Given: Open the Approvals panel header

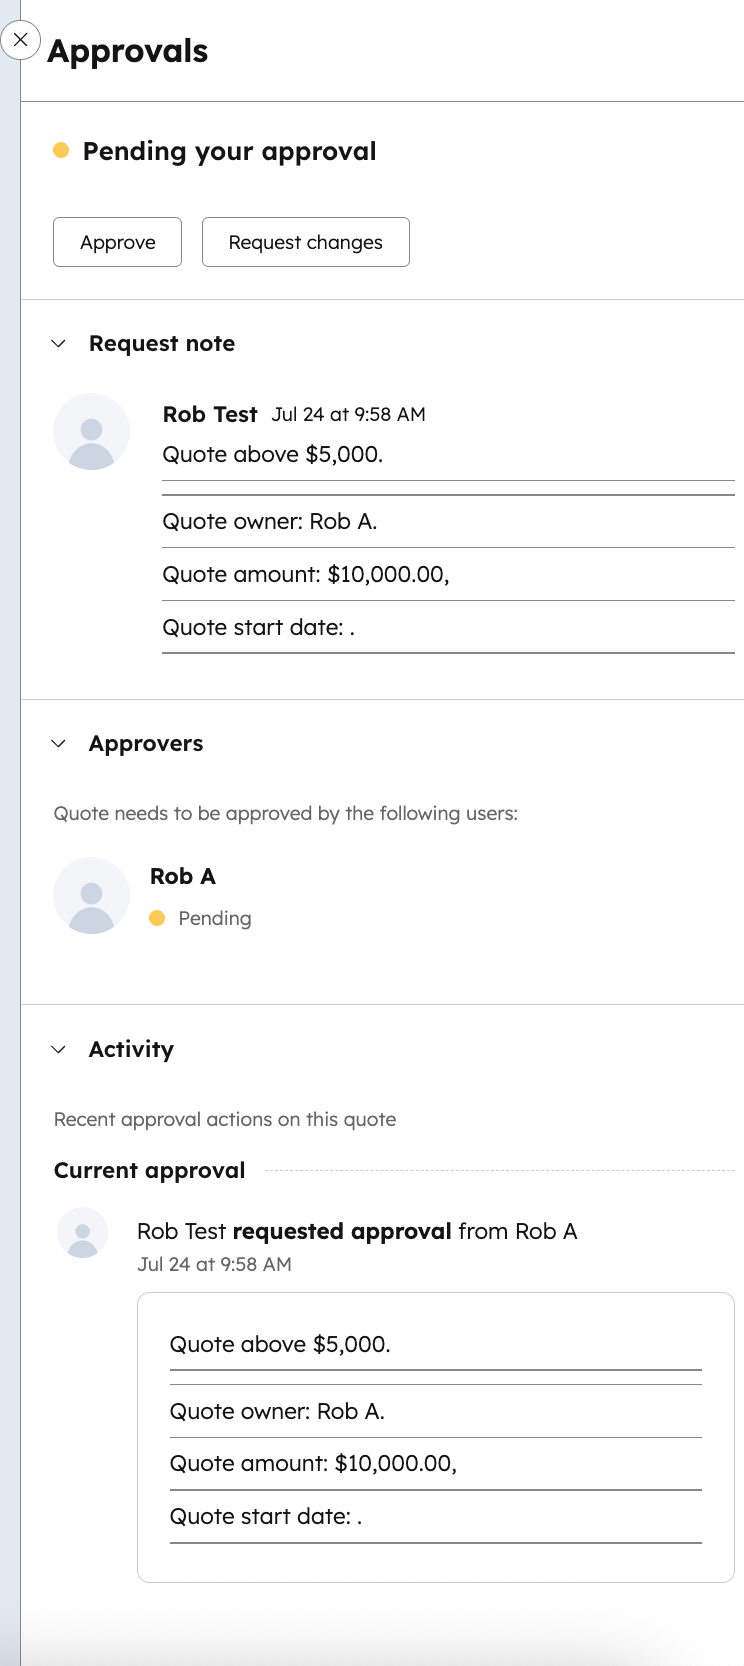Looking at the screenshot, I should click(127, 51).
